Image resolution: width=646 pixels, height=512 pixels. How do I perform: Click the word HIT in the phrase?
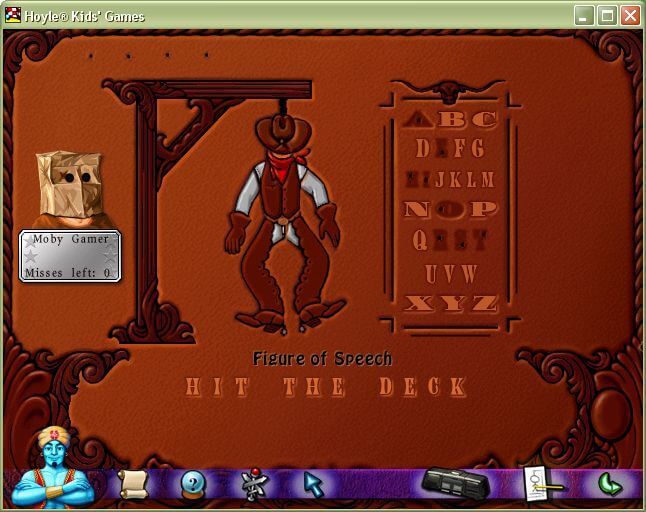tap(218, 387)
